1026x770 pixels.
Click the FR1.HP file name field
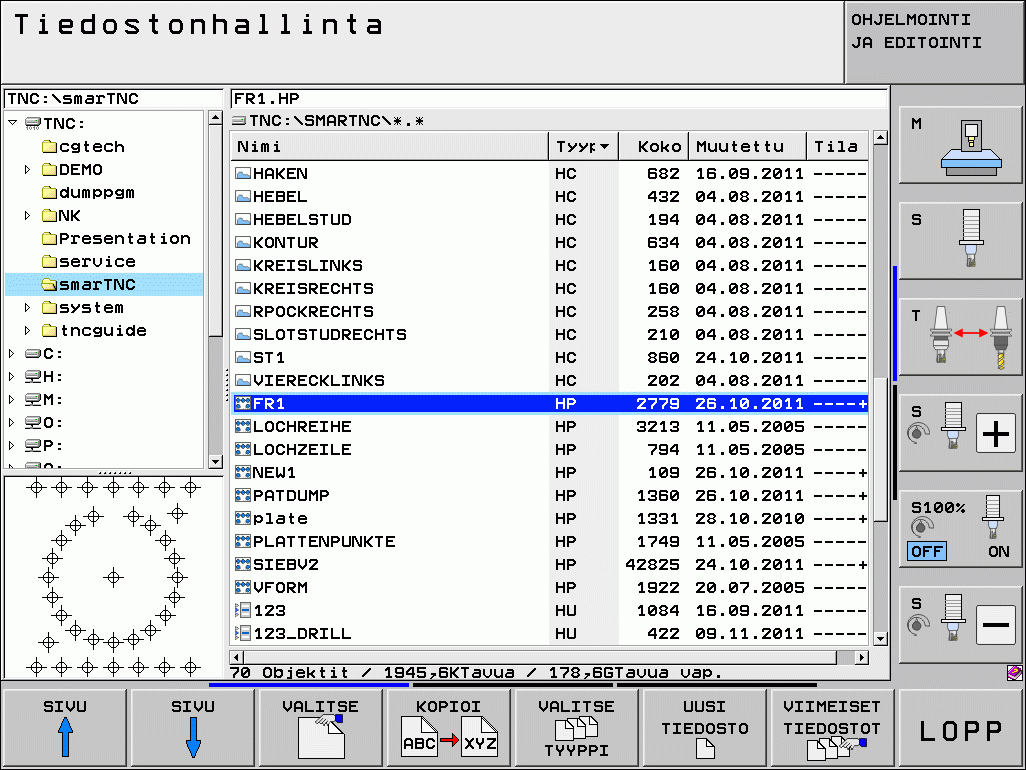[x=558, y=99]
